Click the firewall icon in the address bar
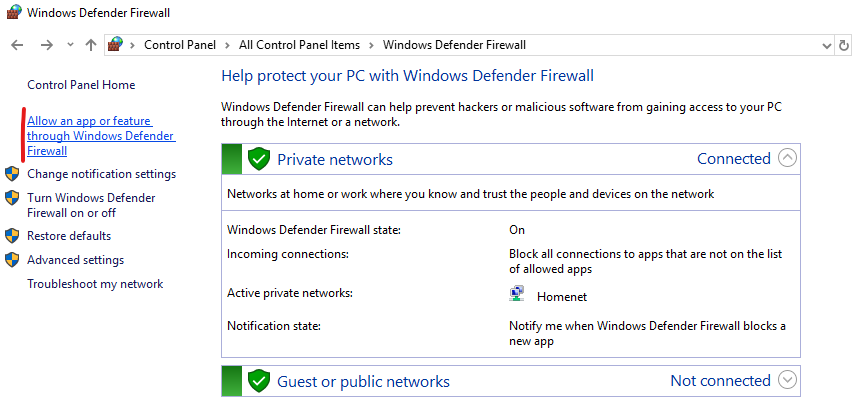 [116, 45]
